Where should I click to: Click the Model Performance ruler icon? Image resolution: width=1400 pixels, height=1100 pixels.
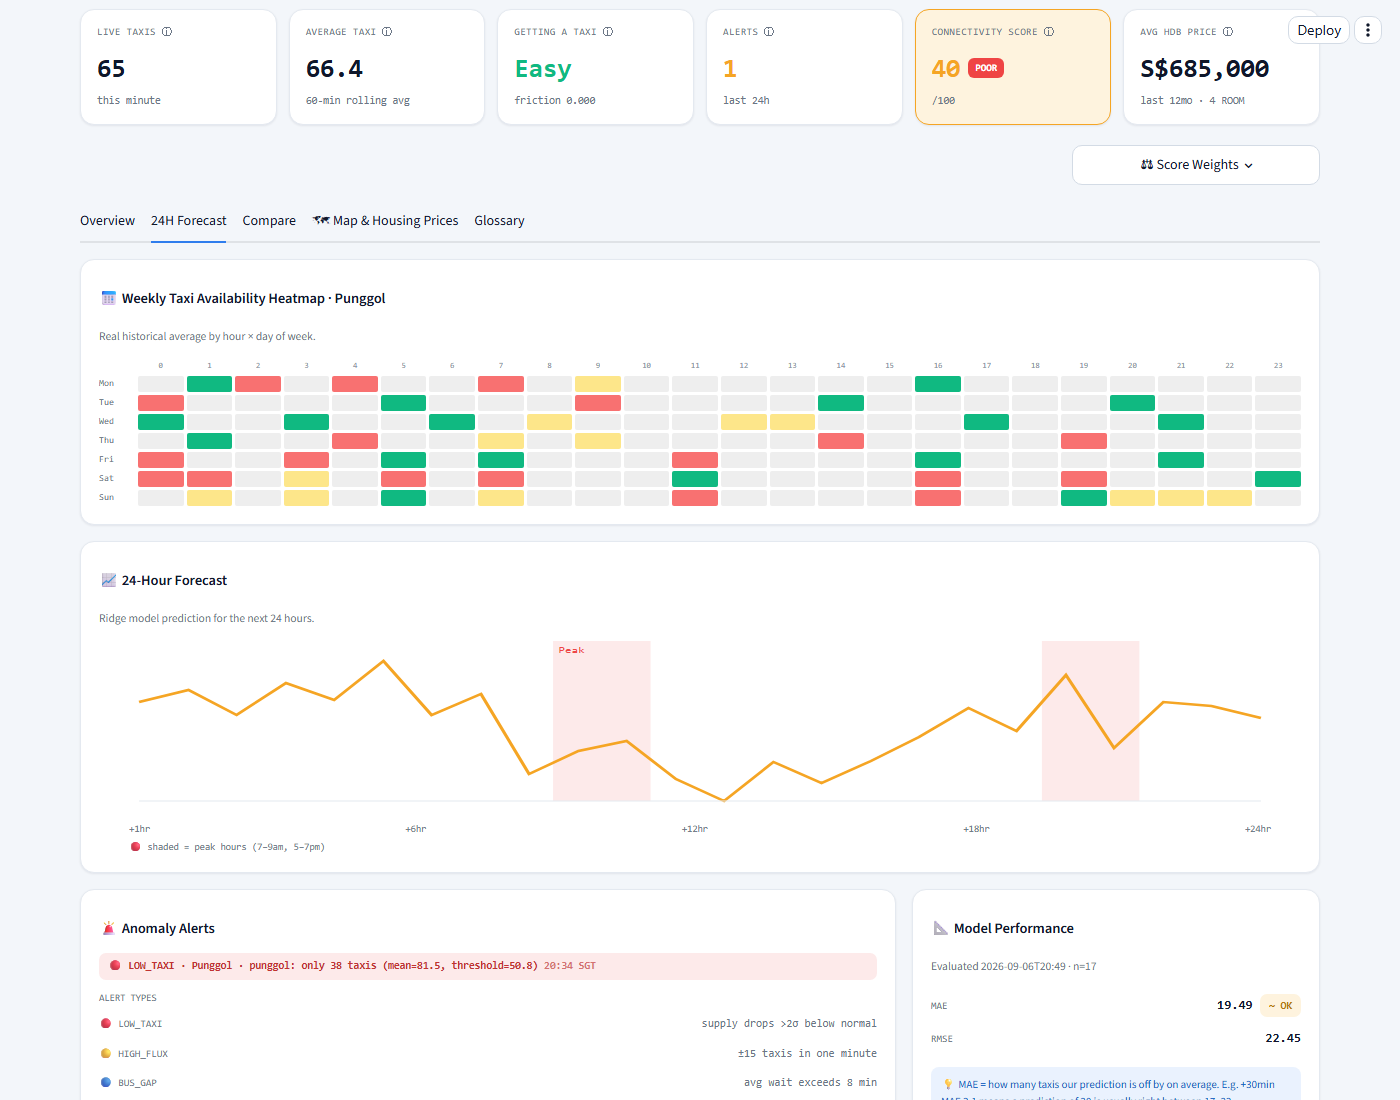(940, 928)
